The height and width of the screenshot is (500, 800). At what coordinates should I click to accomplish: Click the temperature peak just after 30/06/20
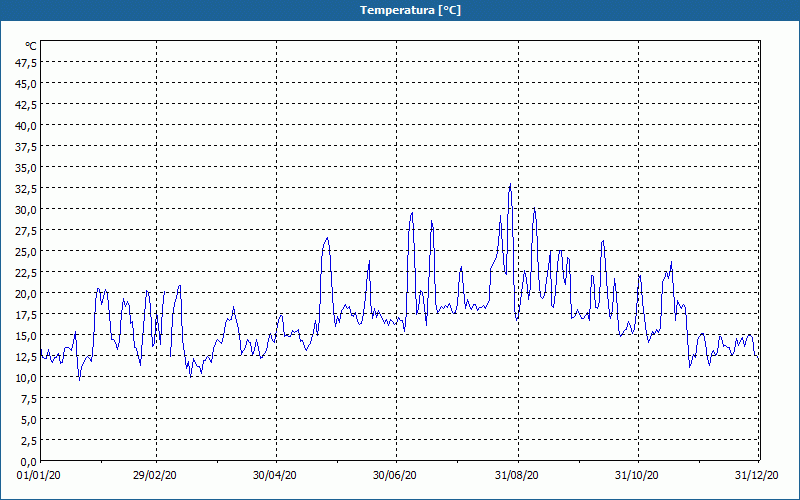click(412, 213)
